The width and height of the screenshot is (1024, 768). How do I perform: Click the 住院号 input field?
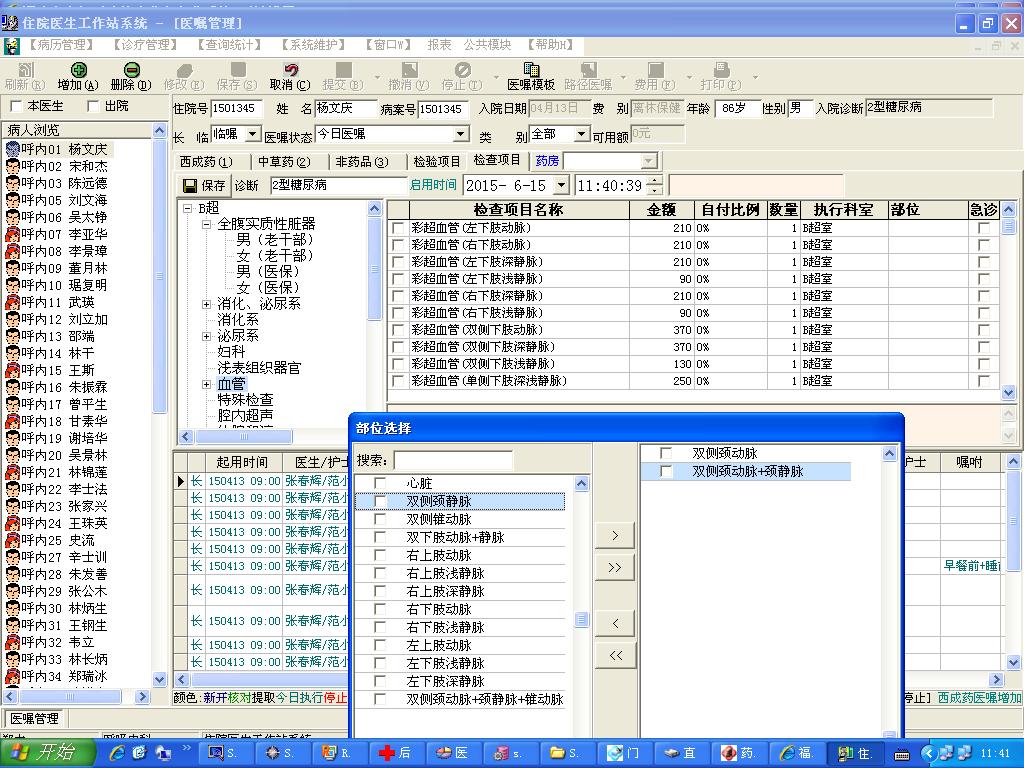(x=236, y=108)
